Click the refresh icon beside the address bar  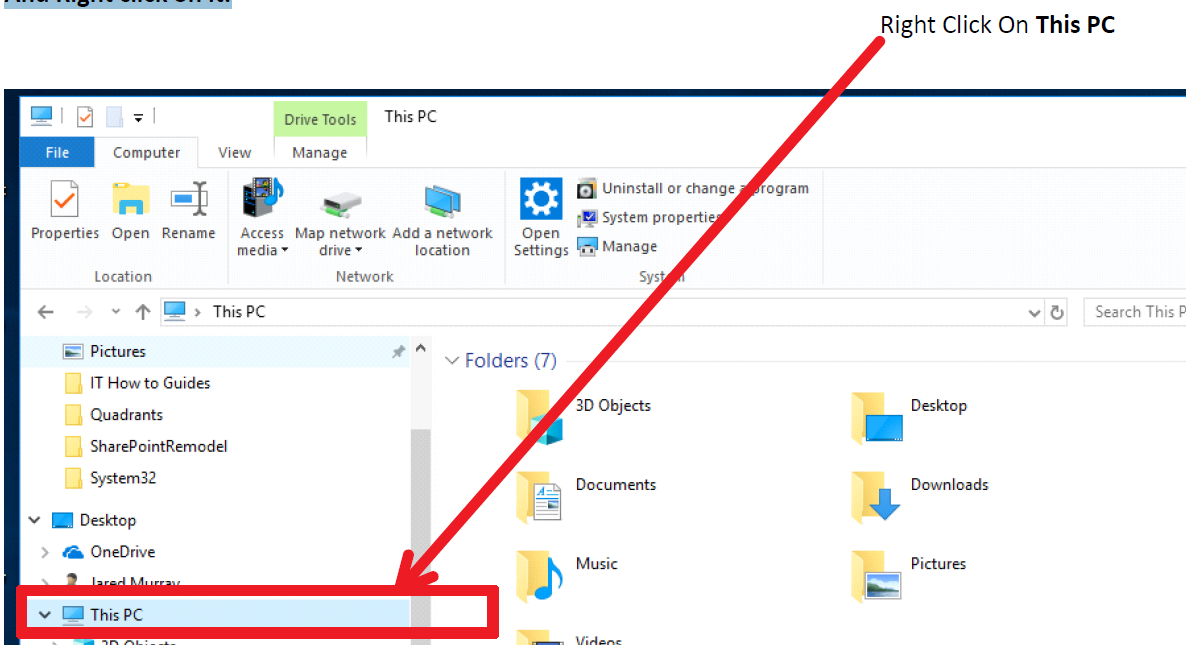[x=1058, y=311]
